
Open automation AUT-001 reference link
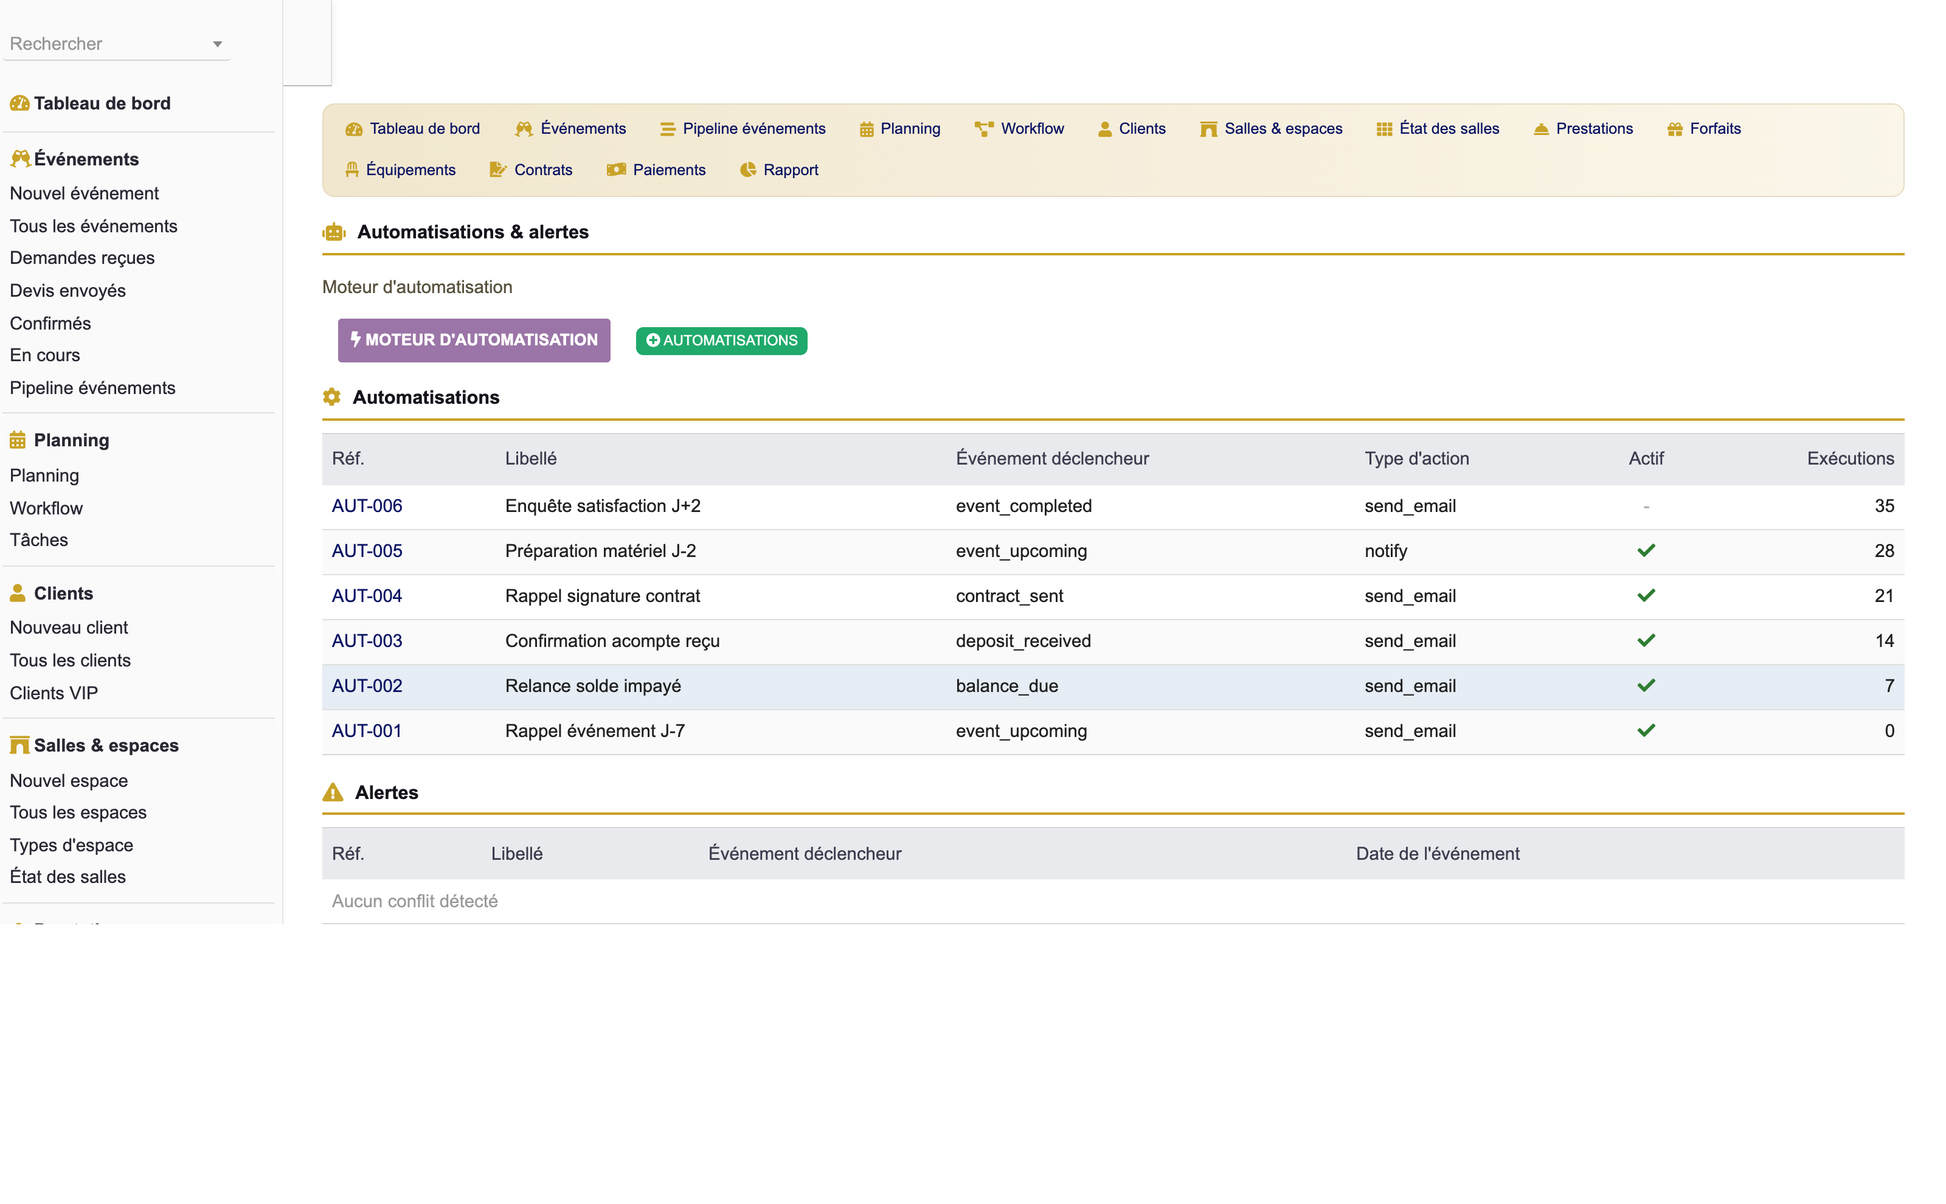[367, 731]
